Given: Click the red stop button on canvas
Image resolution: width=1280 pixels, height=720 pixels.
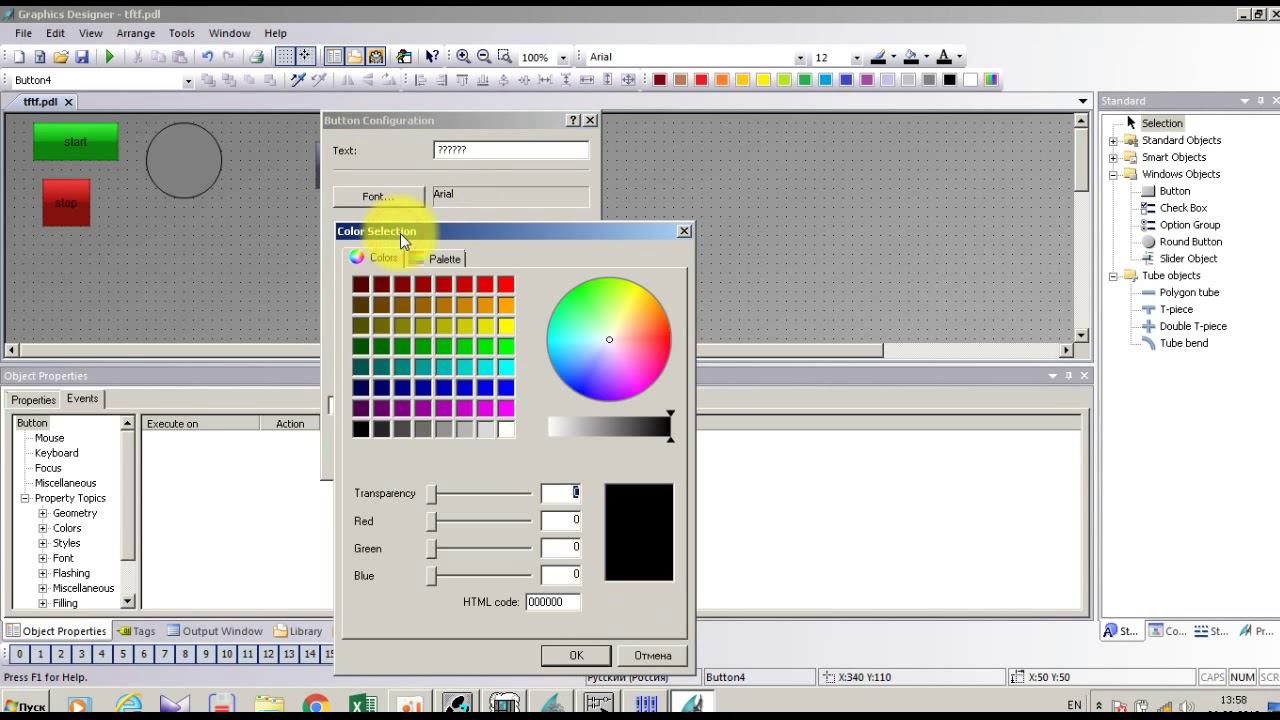Looking at the screenshot, I should tap(66, 203).
